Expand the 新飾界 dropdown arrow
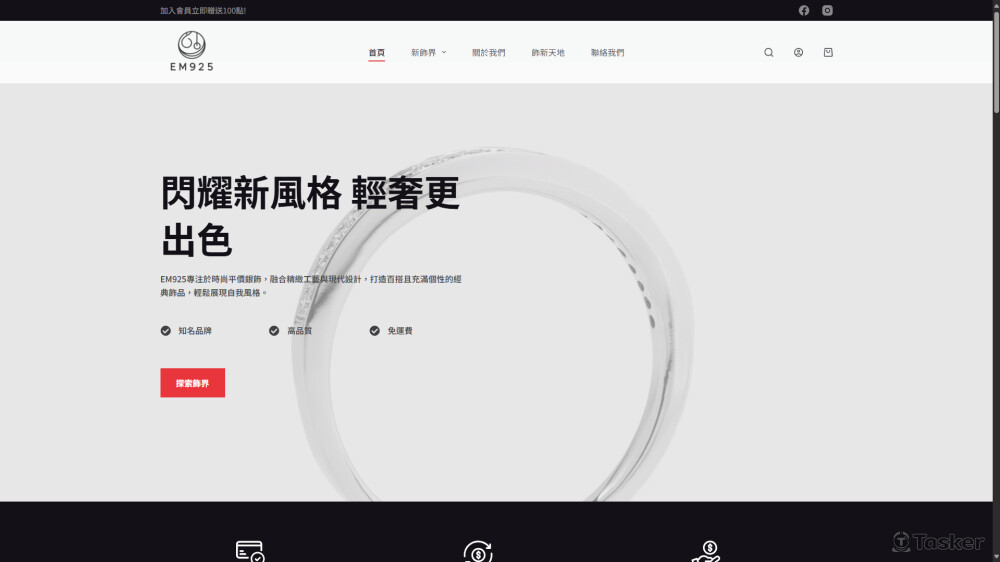 coord(444,53)
